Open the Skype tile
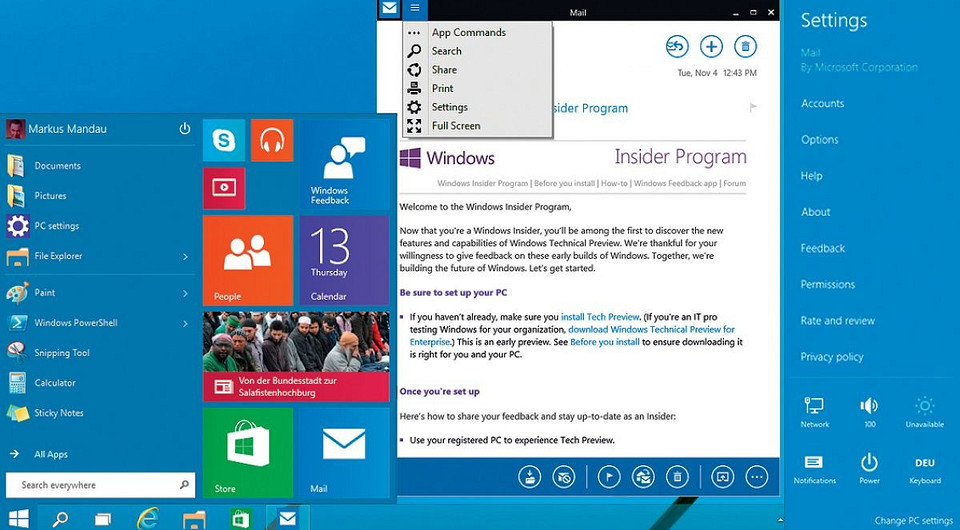Image resolution: width=960 pixels, height=530 pixels. pos(224,140)
